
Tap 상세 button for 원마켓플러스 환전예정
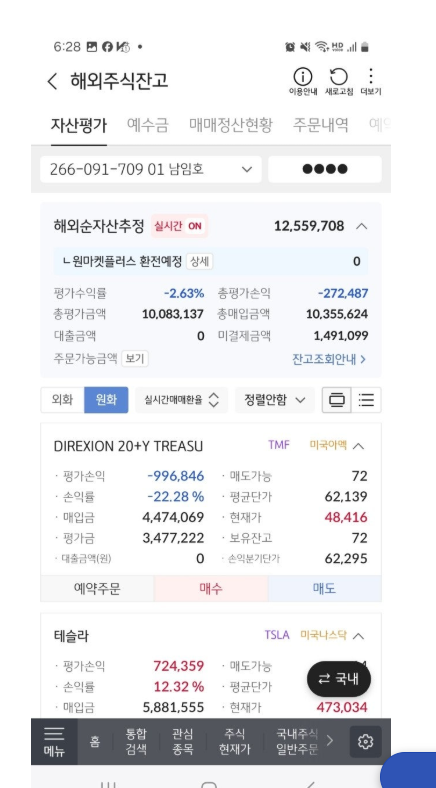(199, 261)
